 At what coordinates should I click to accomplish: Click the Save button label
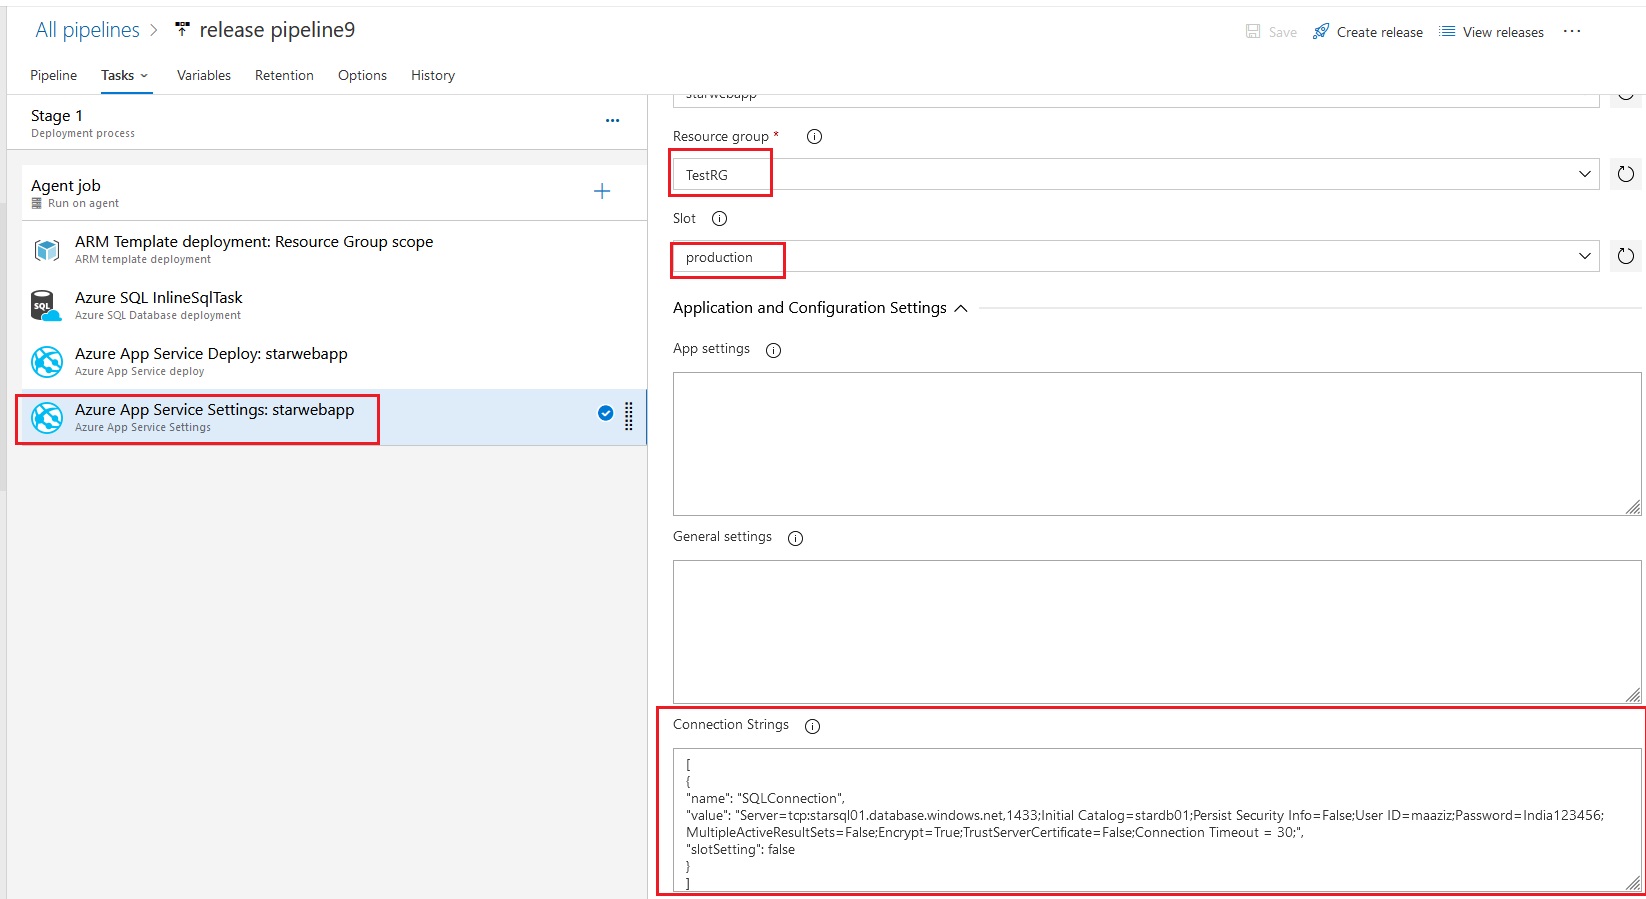[x=1283, y=32]
